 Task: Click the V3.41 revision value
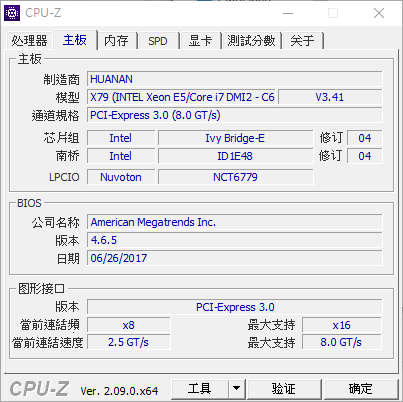330,97
